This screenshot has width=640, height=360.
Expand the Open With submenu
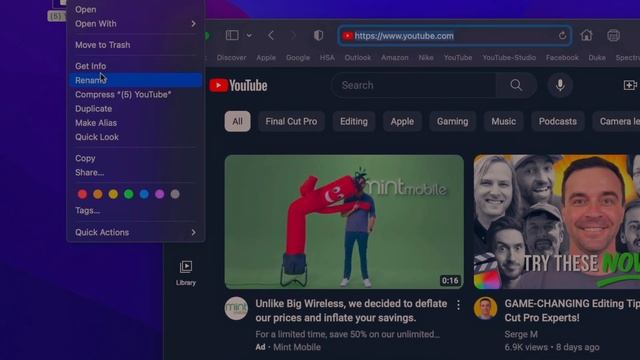tap(136, 24)
